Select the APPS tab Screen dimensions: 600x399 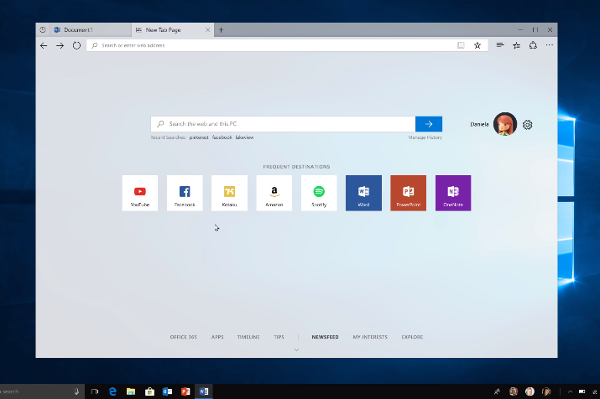pyautogui.click(x=217, y=337)
